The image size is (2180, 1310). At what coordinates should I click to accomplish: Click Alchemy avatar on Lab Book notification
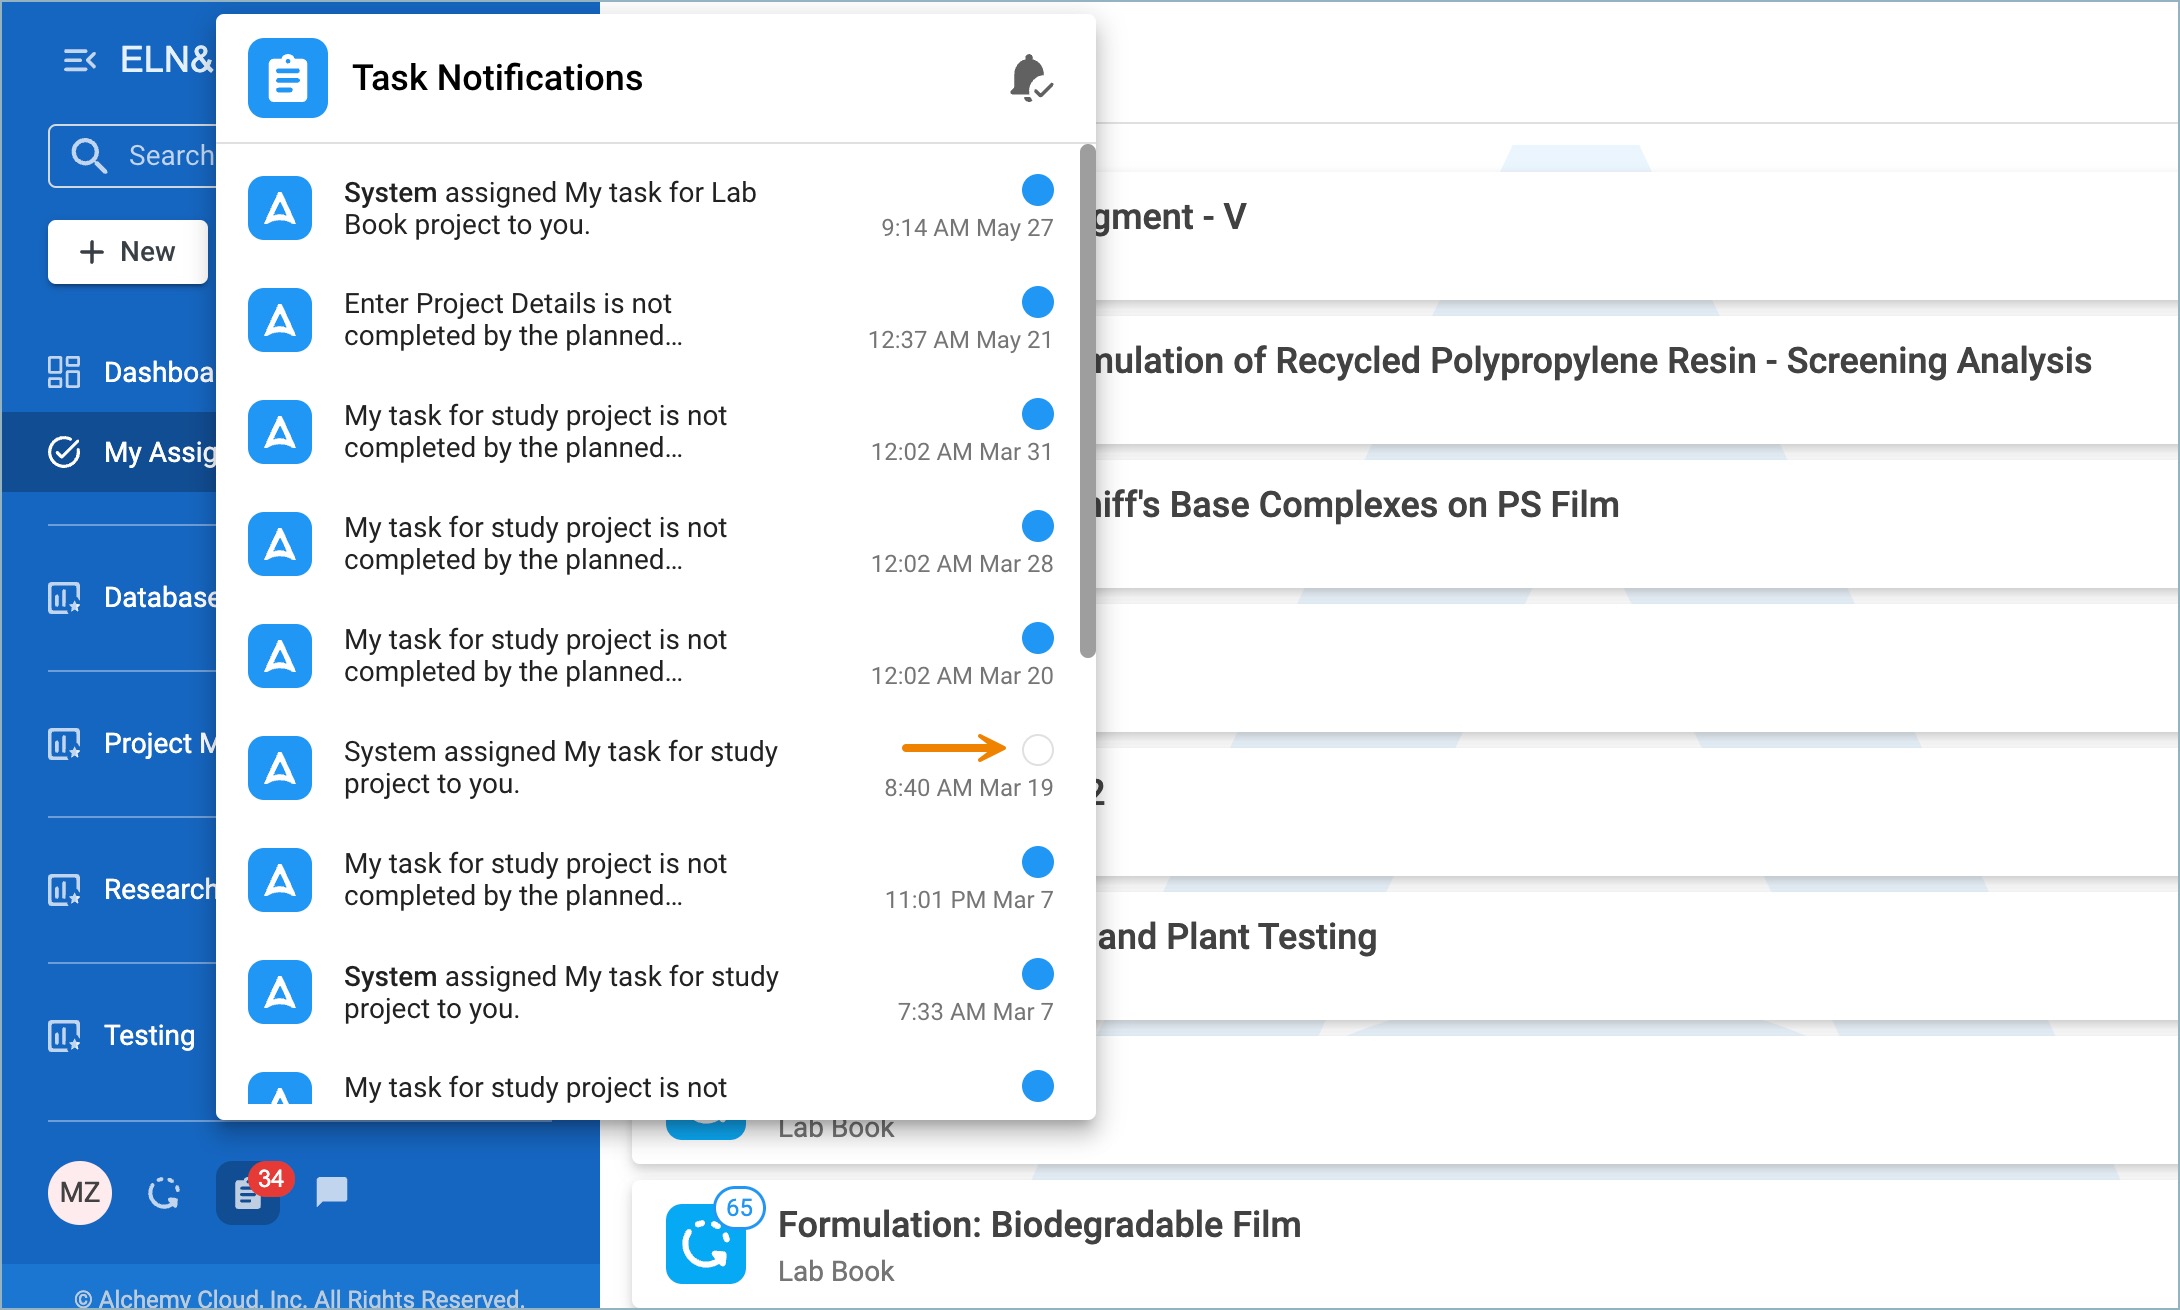[x=280, y=208]
